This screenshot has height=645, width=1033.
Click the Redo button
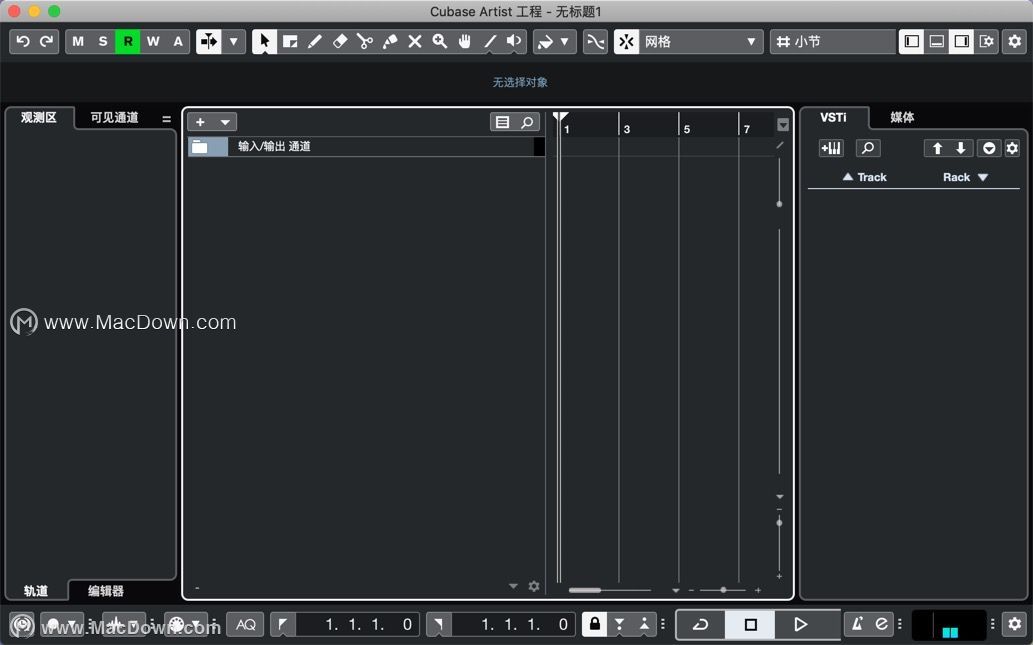(47, 42)
